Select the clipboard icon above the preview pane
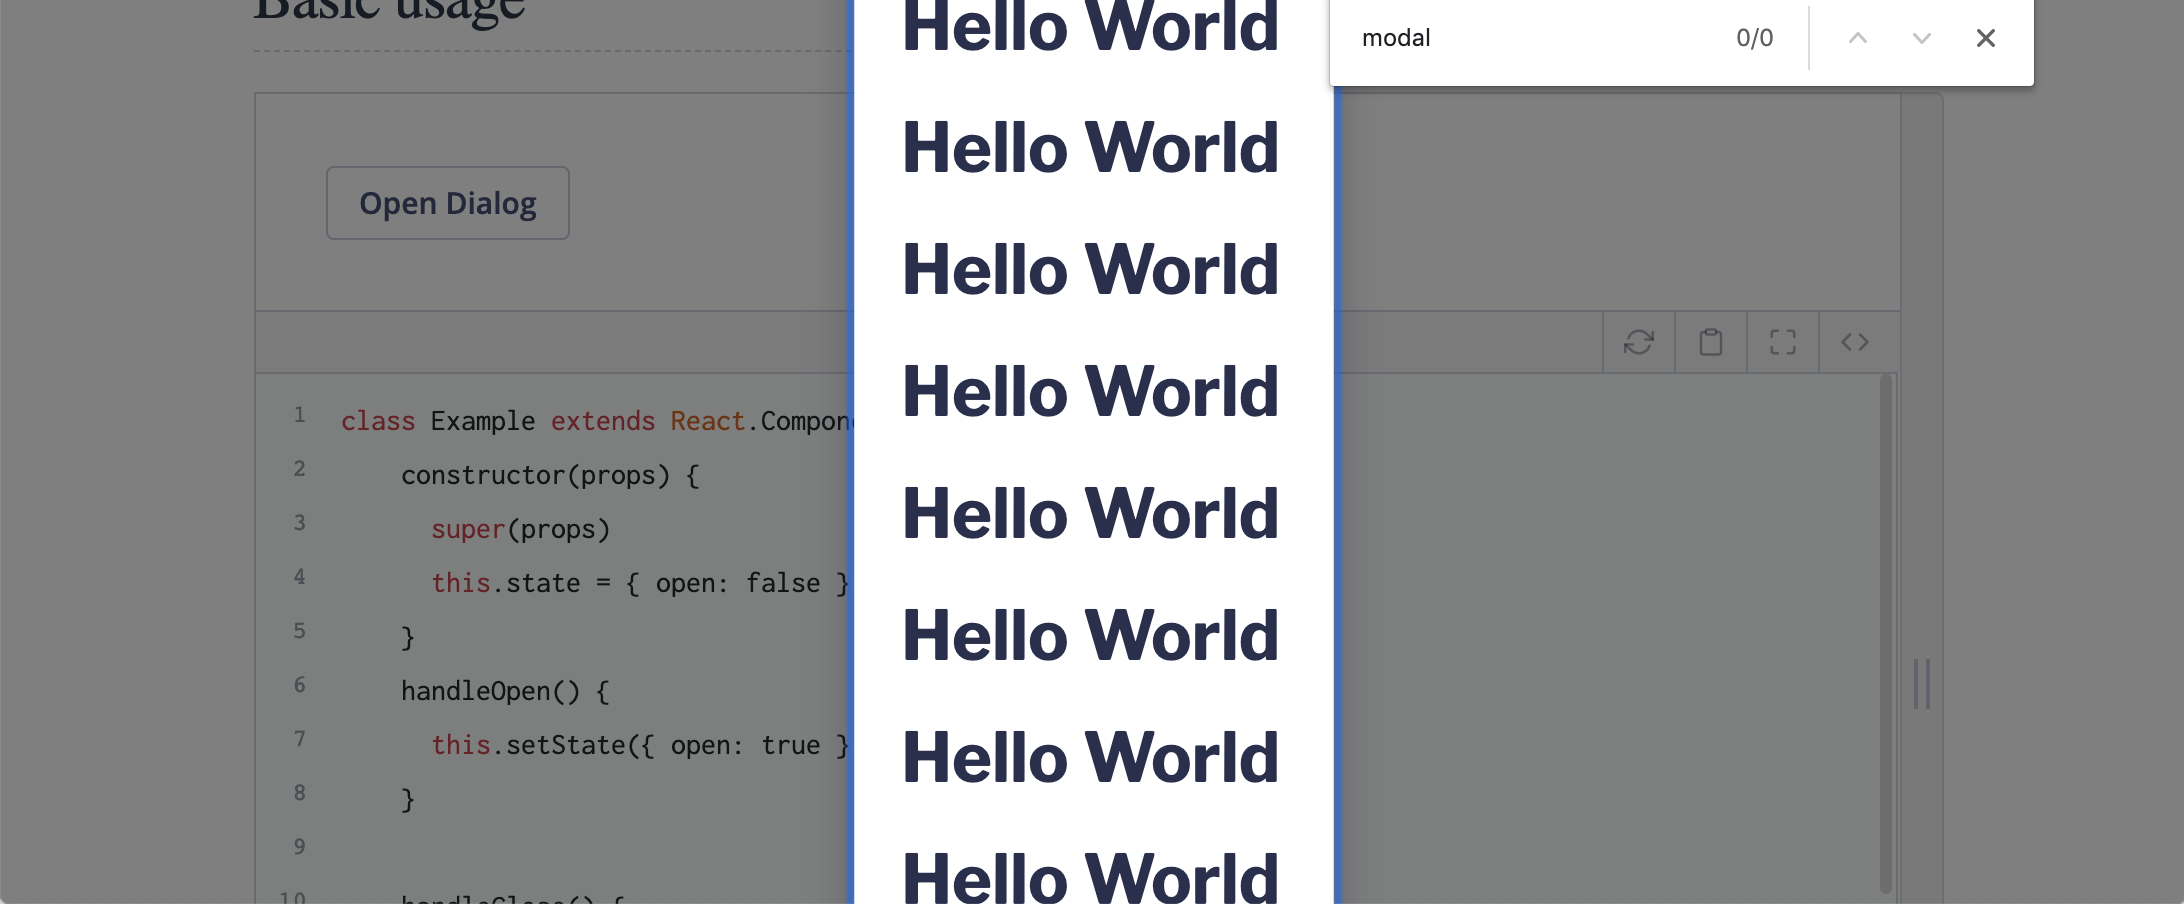 pos(1710,341)
